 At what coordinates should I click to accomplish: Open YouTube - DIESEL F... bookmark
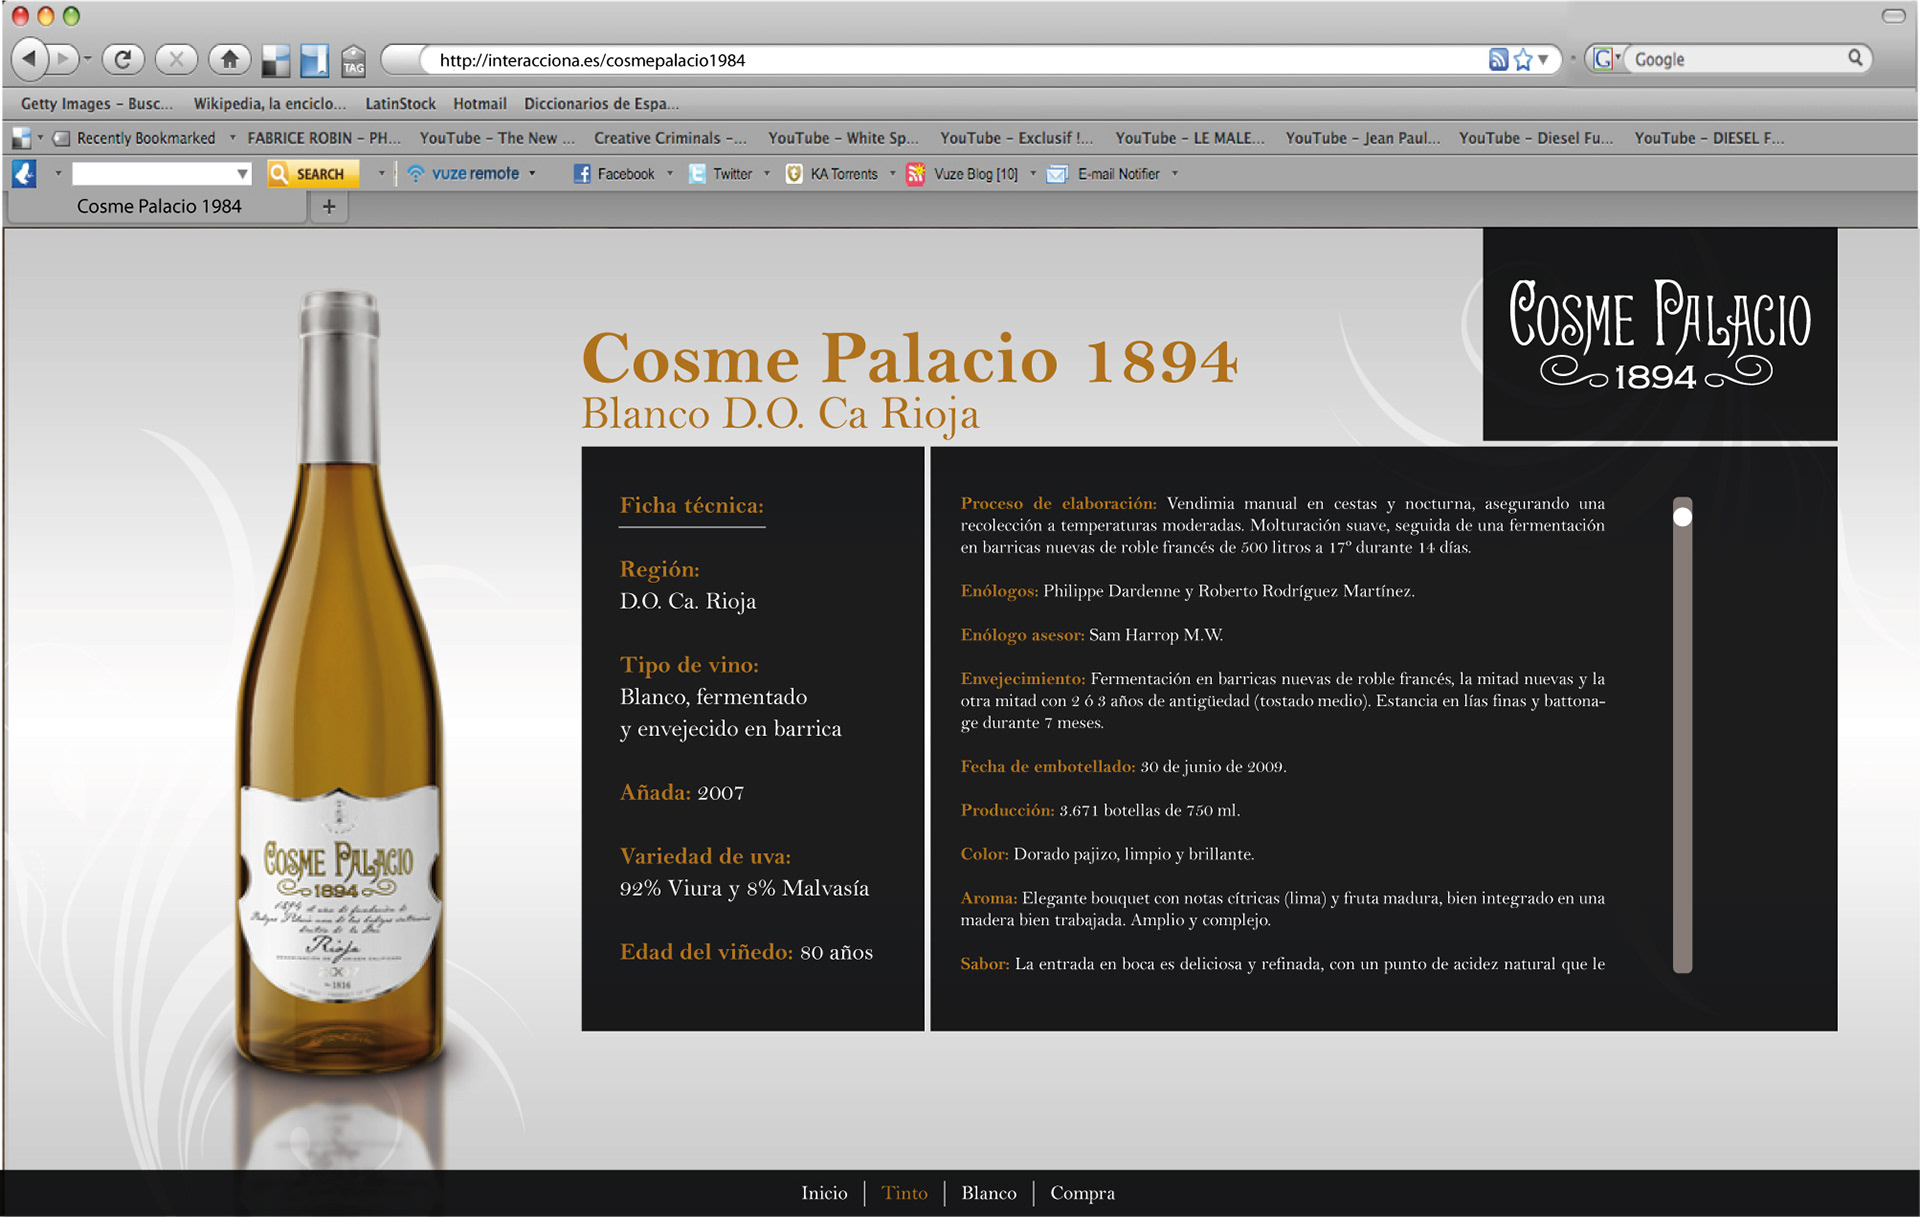click(x=1709, y=138)
